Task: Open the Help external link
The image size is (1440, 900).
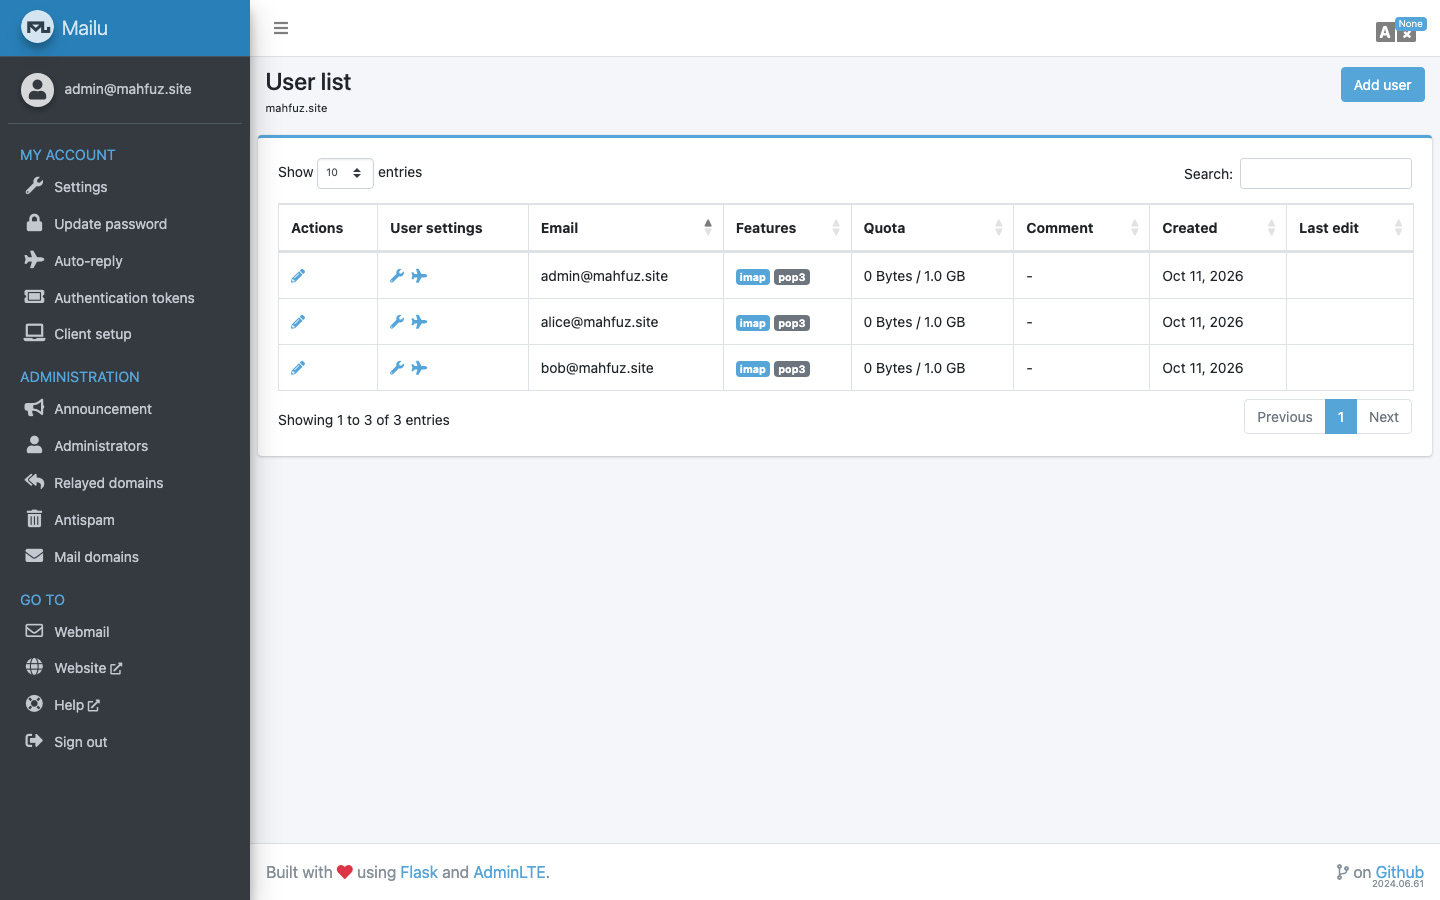Action: [x=125, y=705]
